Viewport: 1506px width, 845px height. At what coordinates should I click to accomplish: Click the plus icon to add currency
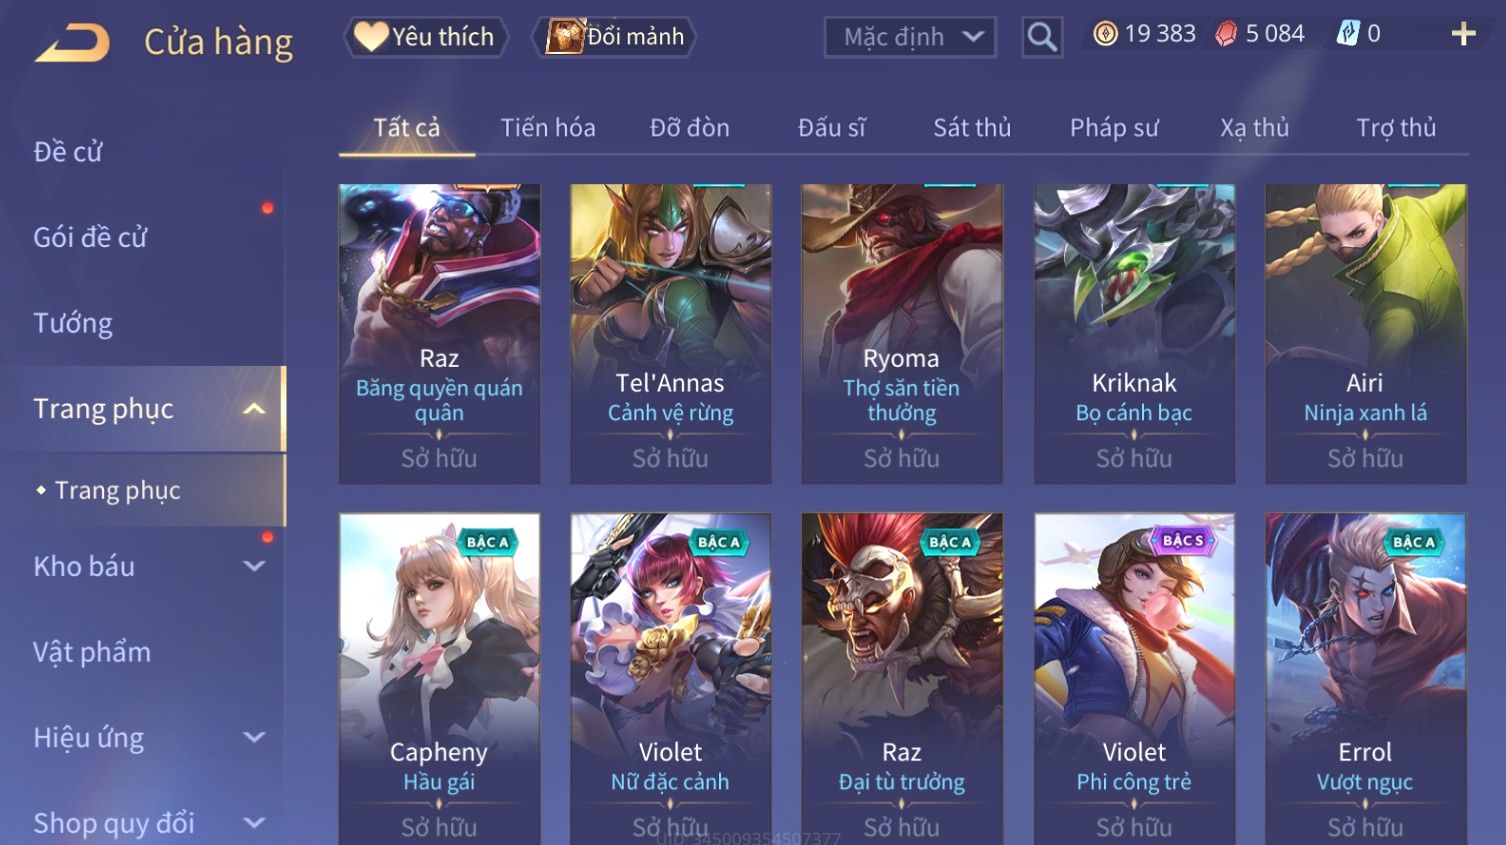coord(1463,35)
